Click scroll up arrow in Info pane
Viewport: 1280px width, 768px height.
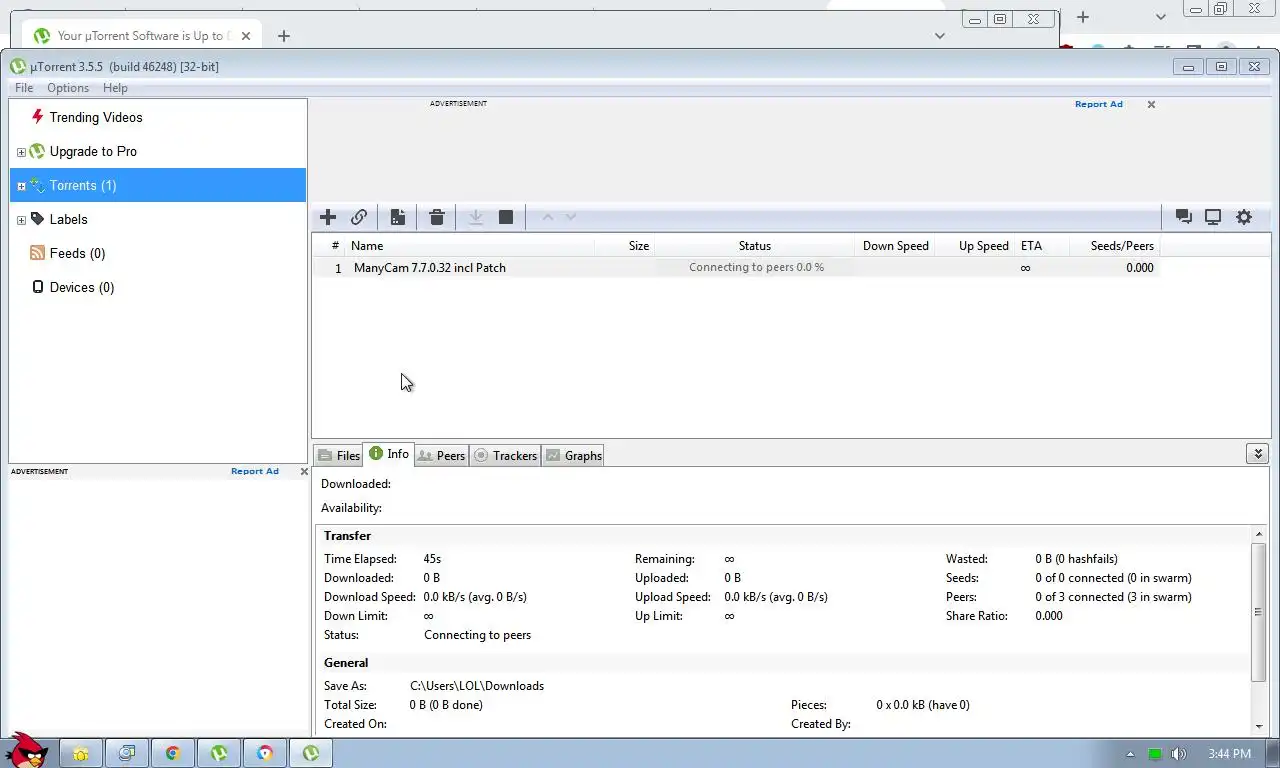1258,535
